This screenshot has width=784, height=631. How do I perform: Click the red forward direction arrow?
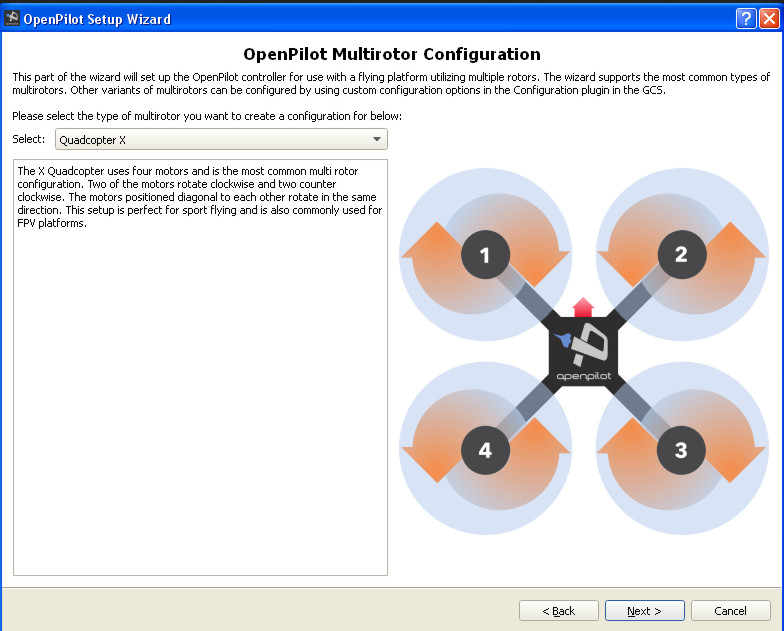583,307
